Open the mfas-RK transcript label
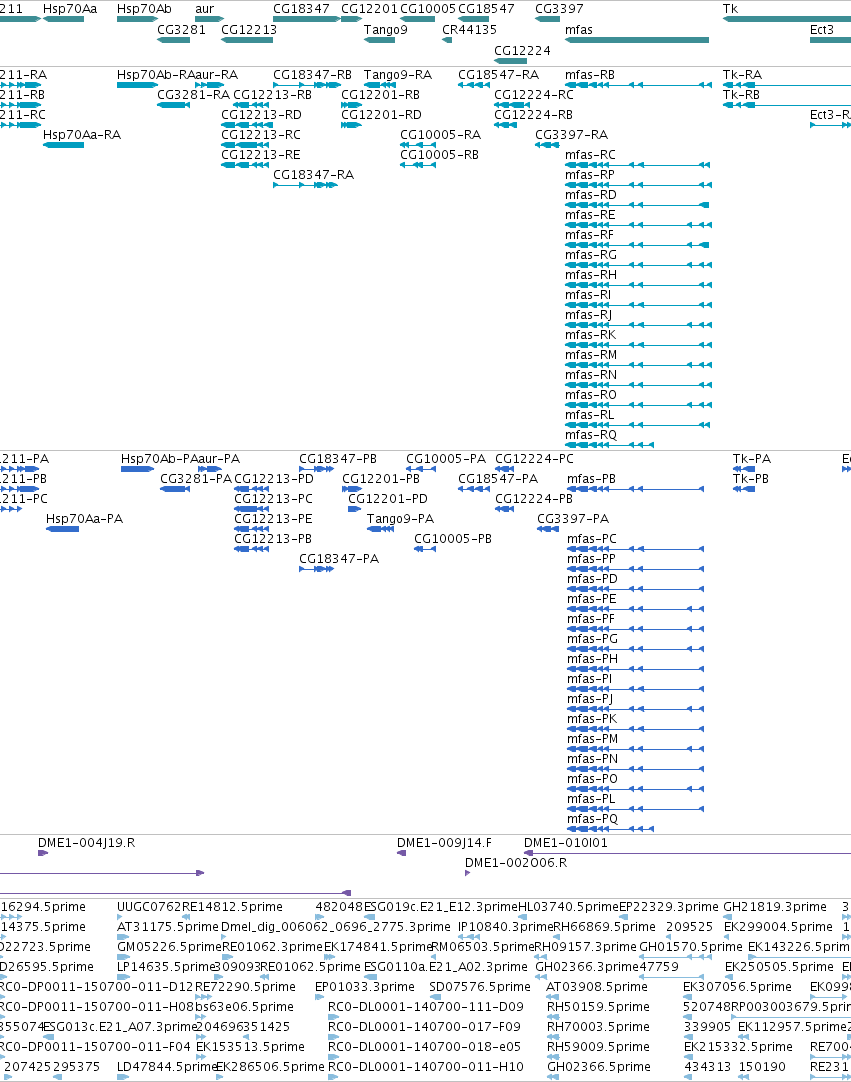 [590, 335]
